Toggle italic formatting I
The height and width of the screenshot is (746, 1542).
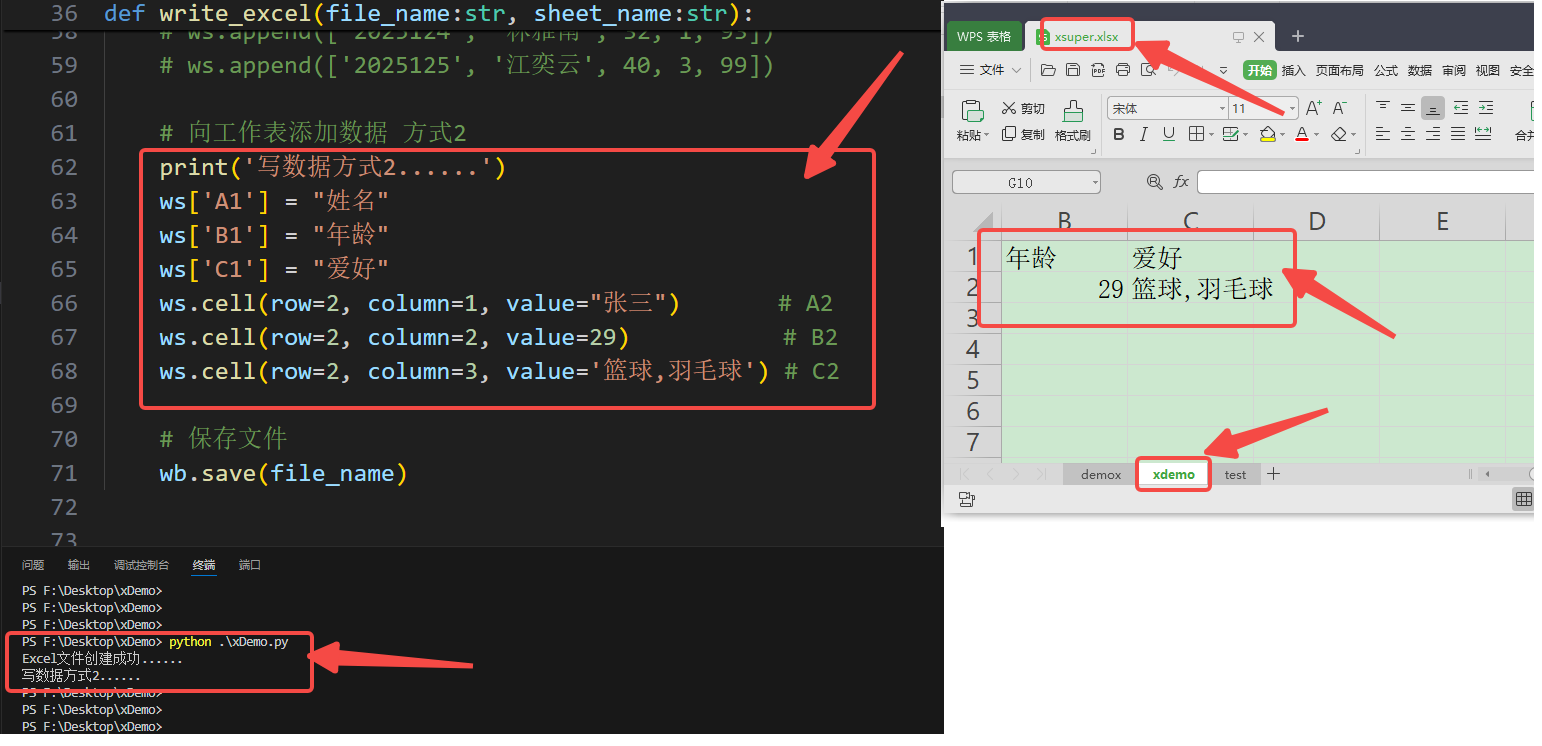[x=1143, y=134]
